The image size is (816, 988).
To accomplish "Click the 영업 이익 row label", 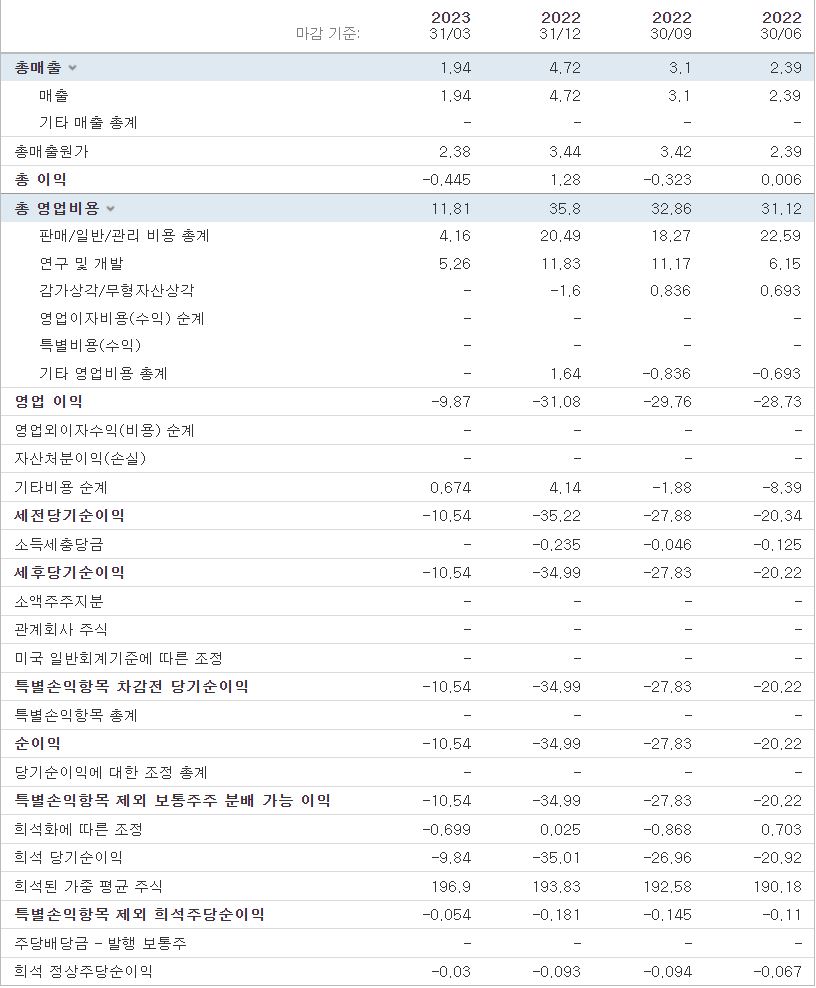I will (x=49, y=401).
